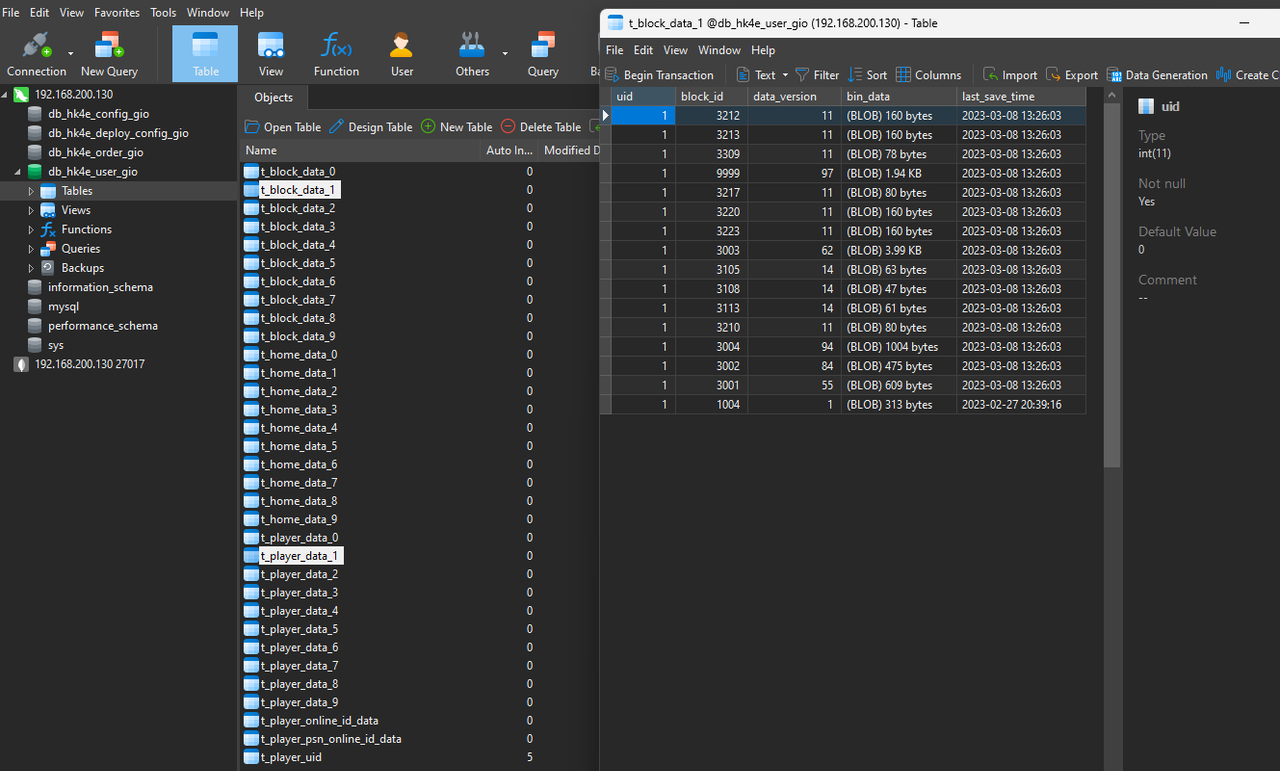
Task: Click the Export button
Action: [1072, 75]
